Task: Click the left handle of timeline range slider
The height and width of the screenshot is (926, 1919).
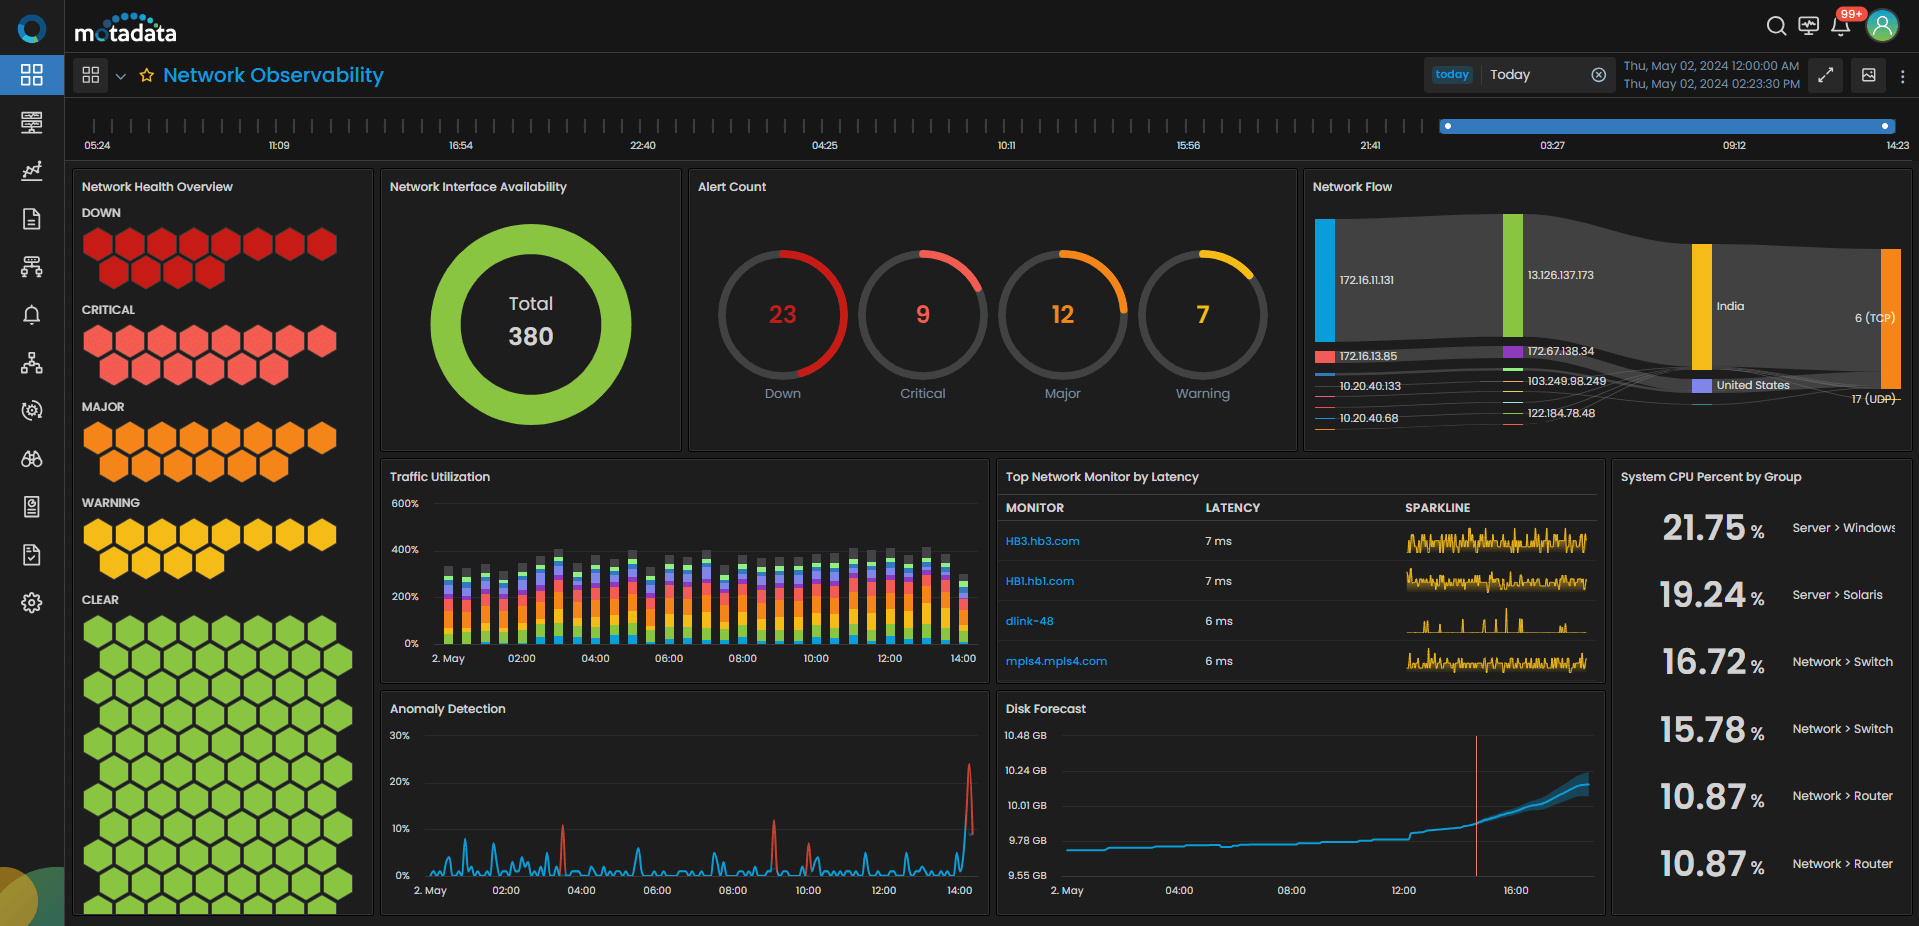Action: (1447, 126)
